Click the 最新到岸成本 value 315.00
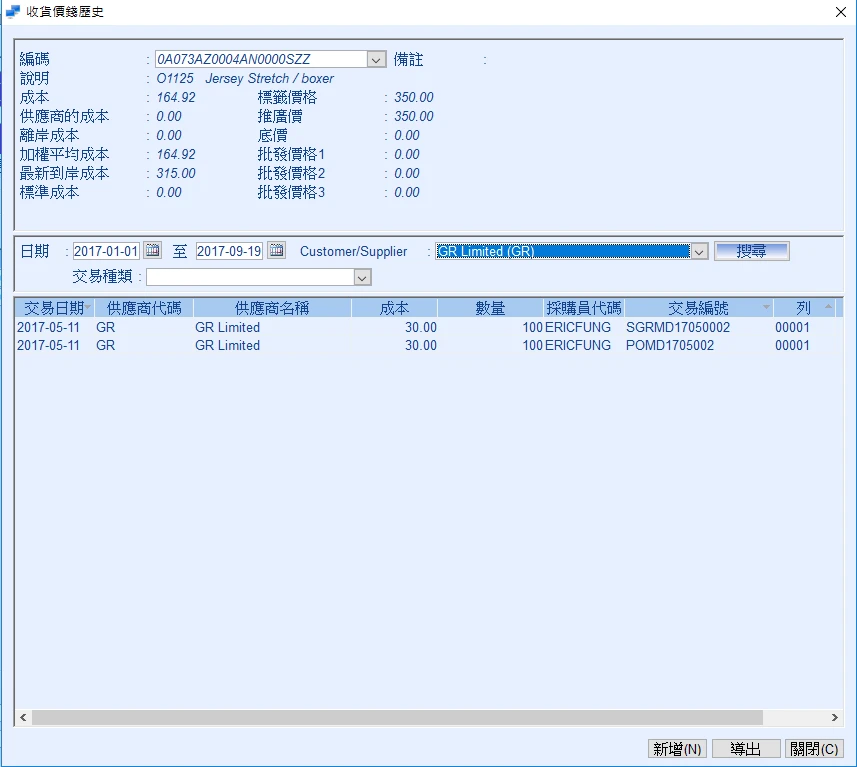 [x=176, y=173]
